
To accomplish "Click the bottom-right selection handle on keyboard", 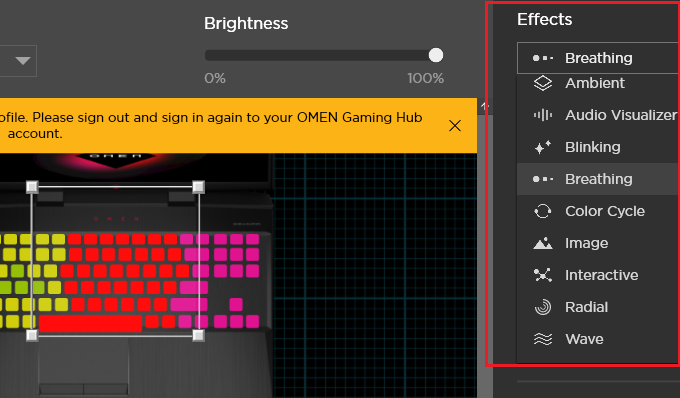I will 198,335.
